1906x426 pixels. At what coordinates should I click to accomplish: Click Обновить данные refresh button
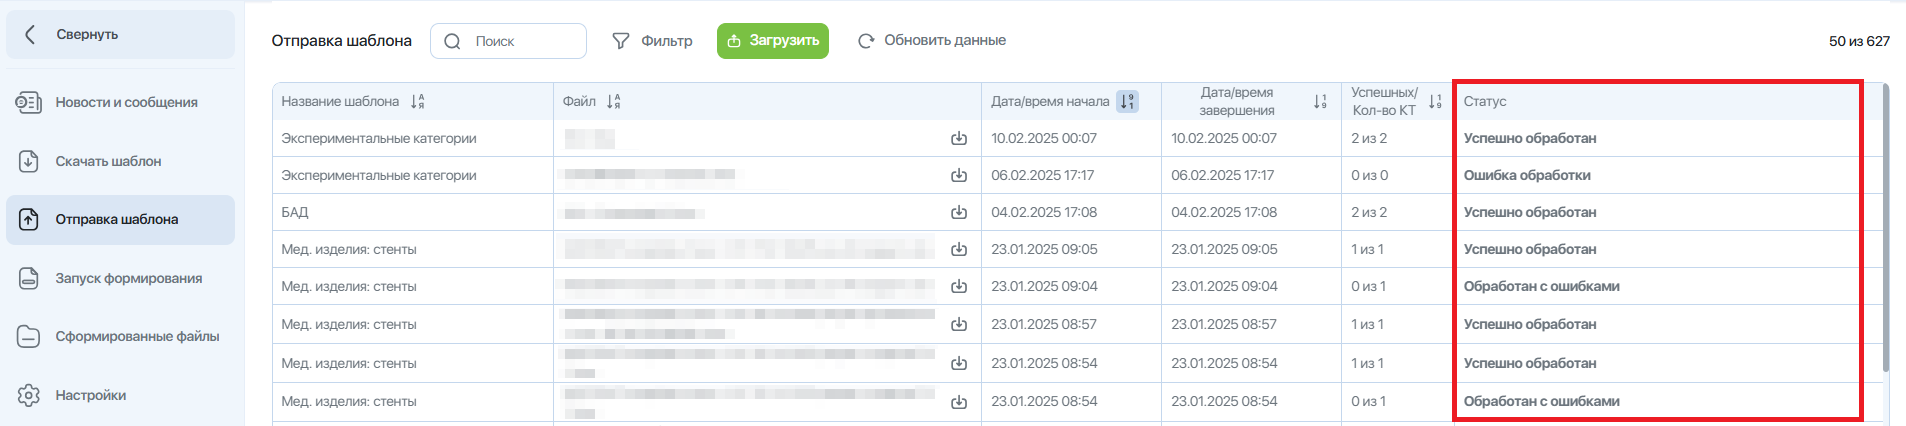[x=931, y=41]
